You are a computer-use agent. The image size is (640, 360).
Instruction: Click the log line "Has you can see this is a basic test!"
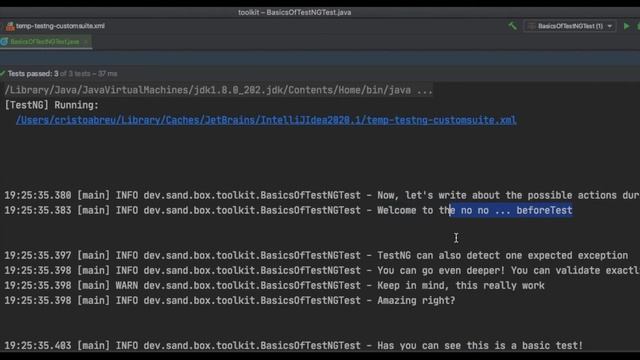click(293, 346)
